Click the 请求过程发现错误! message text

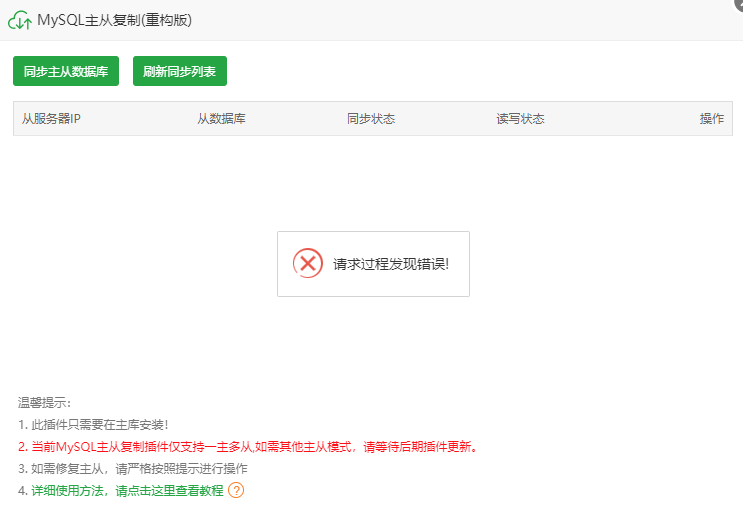391,264
